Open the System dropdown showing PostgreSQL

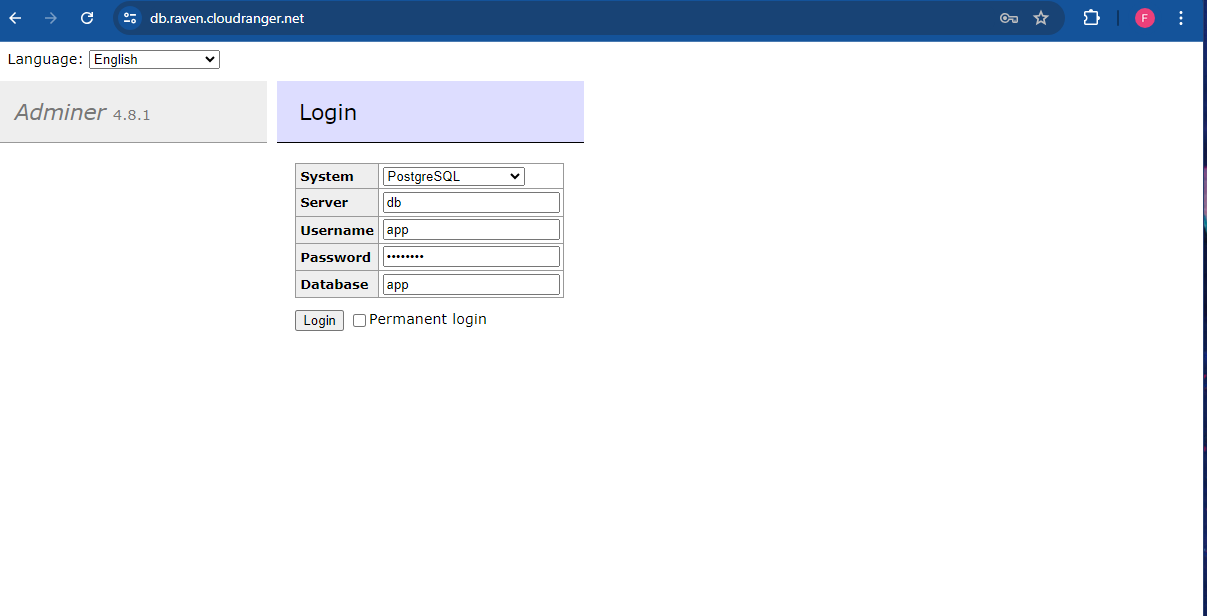452,176
